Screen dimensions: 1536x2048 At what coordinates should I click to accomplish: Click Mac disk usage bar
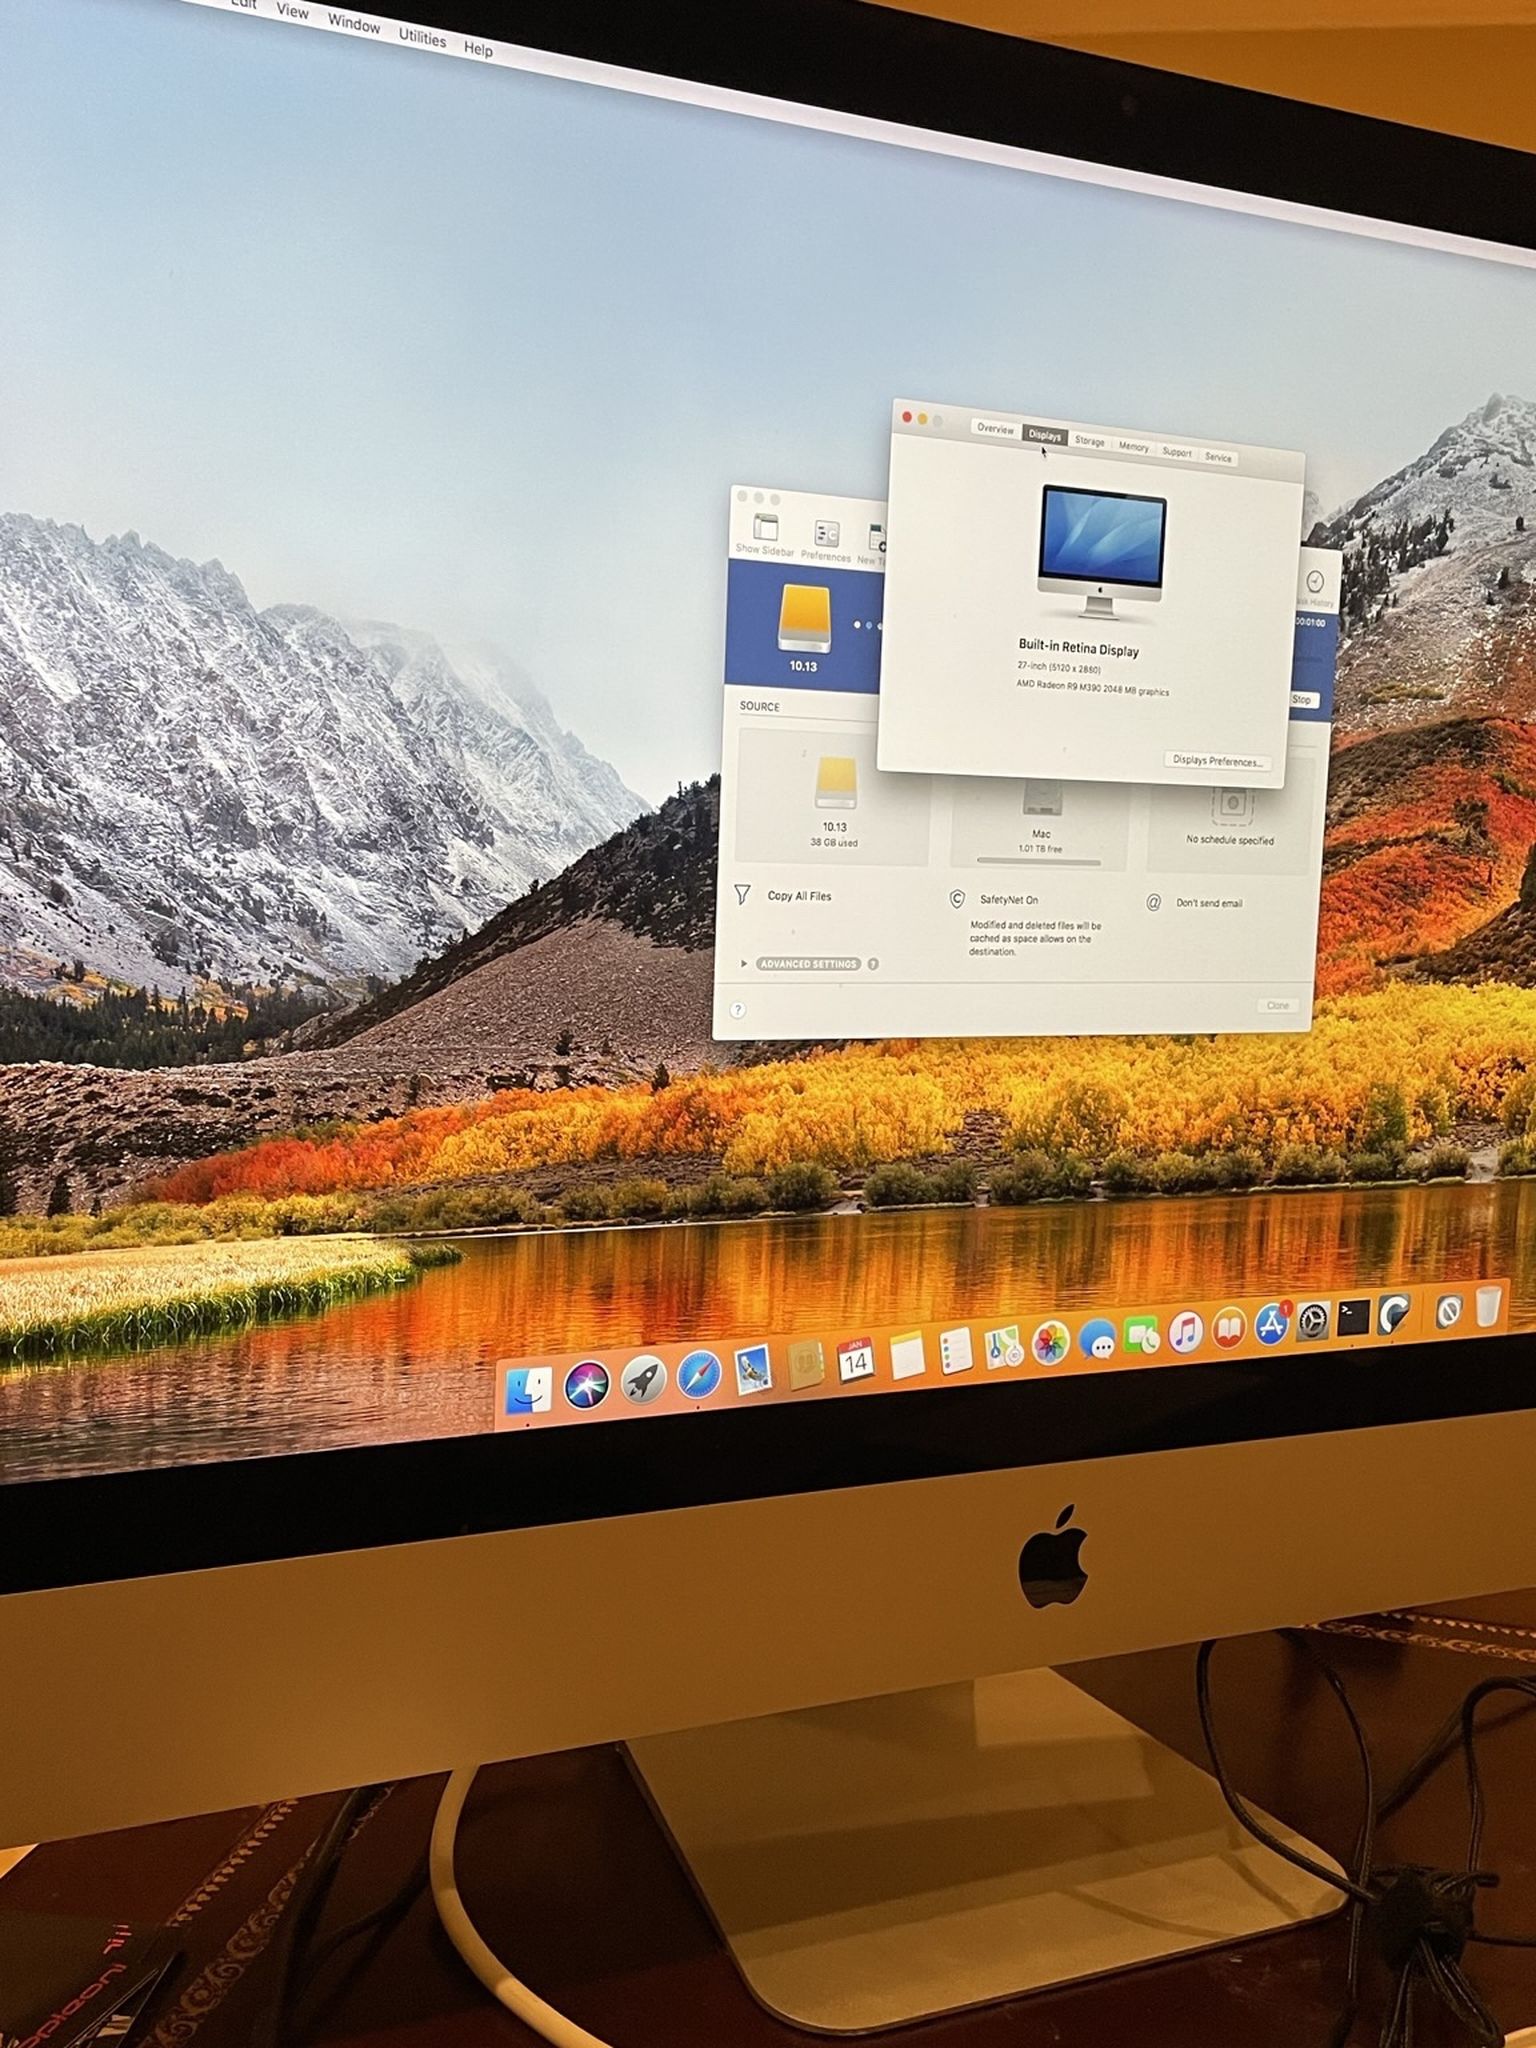pyautogui.click(x=1038, y=860)
